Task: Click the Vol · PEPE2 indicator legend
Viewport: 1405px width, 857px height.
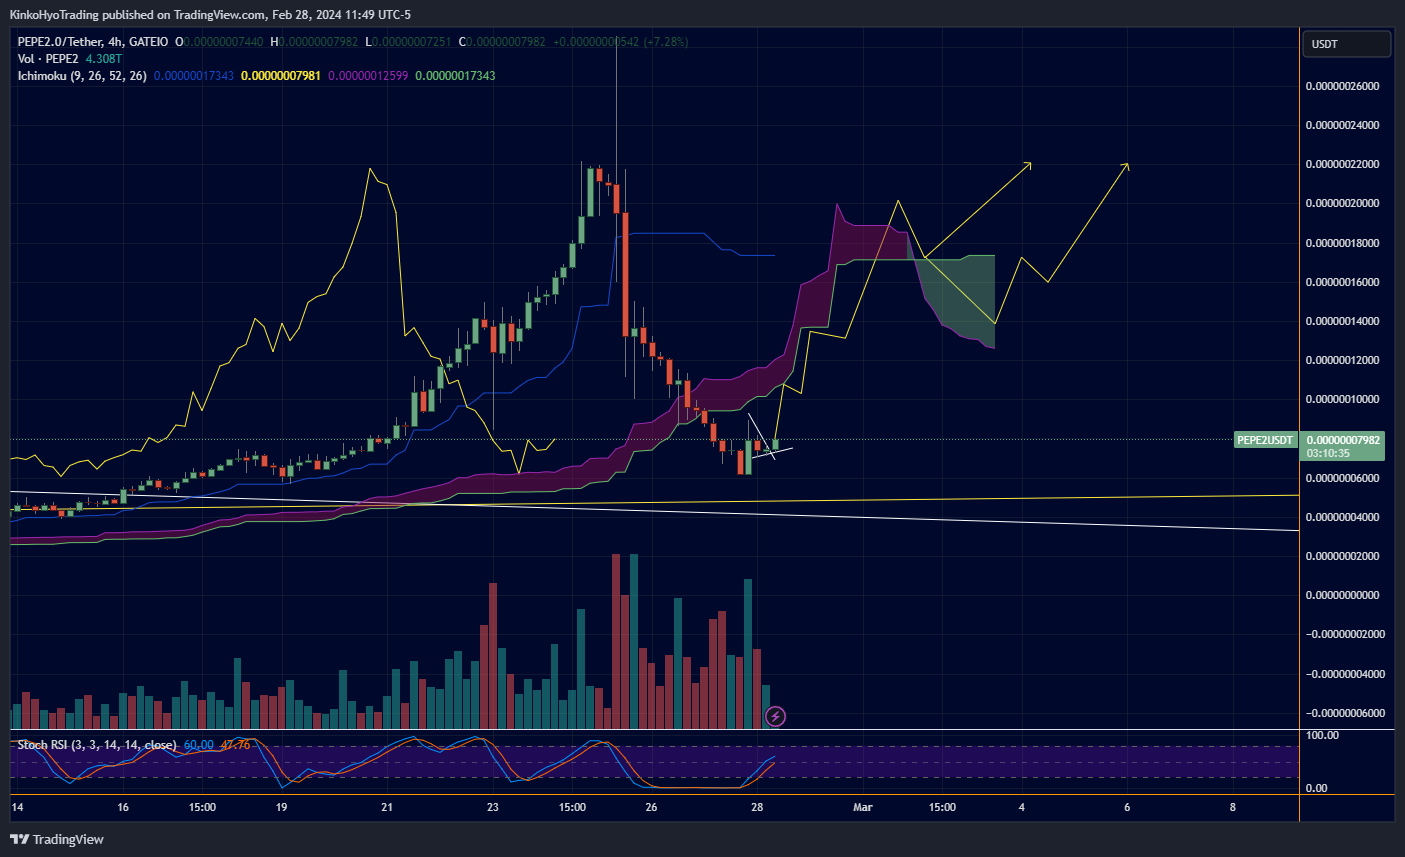Action: tap(48, 59)
